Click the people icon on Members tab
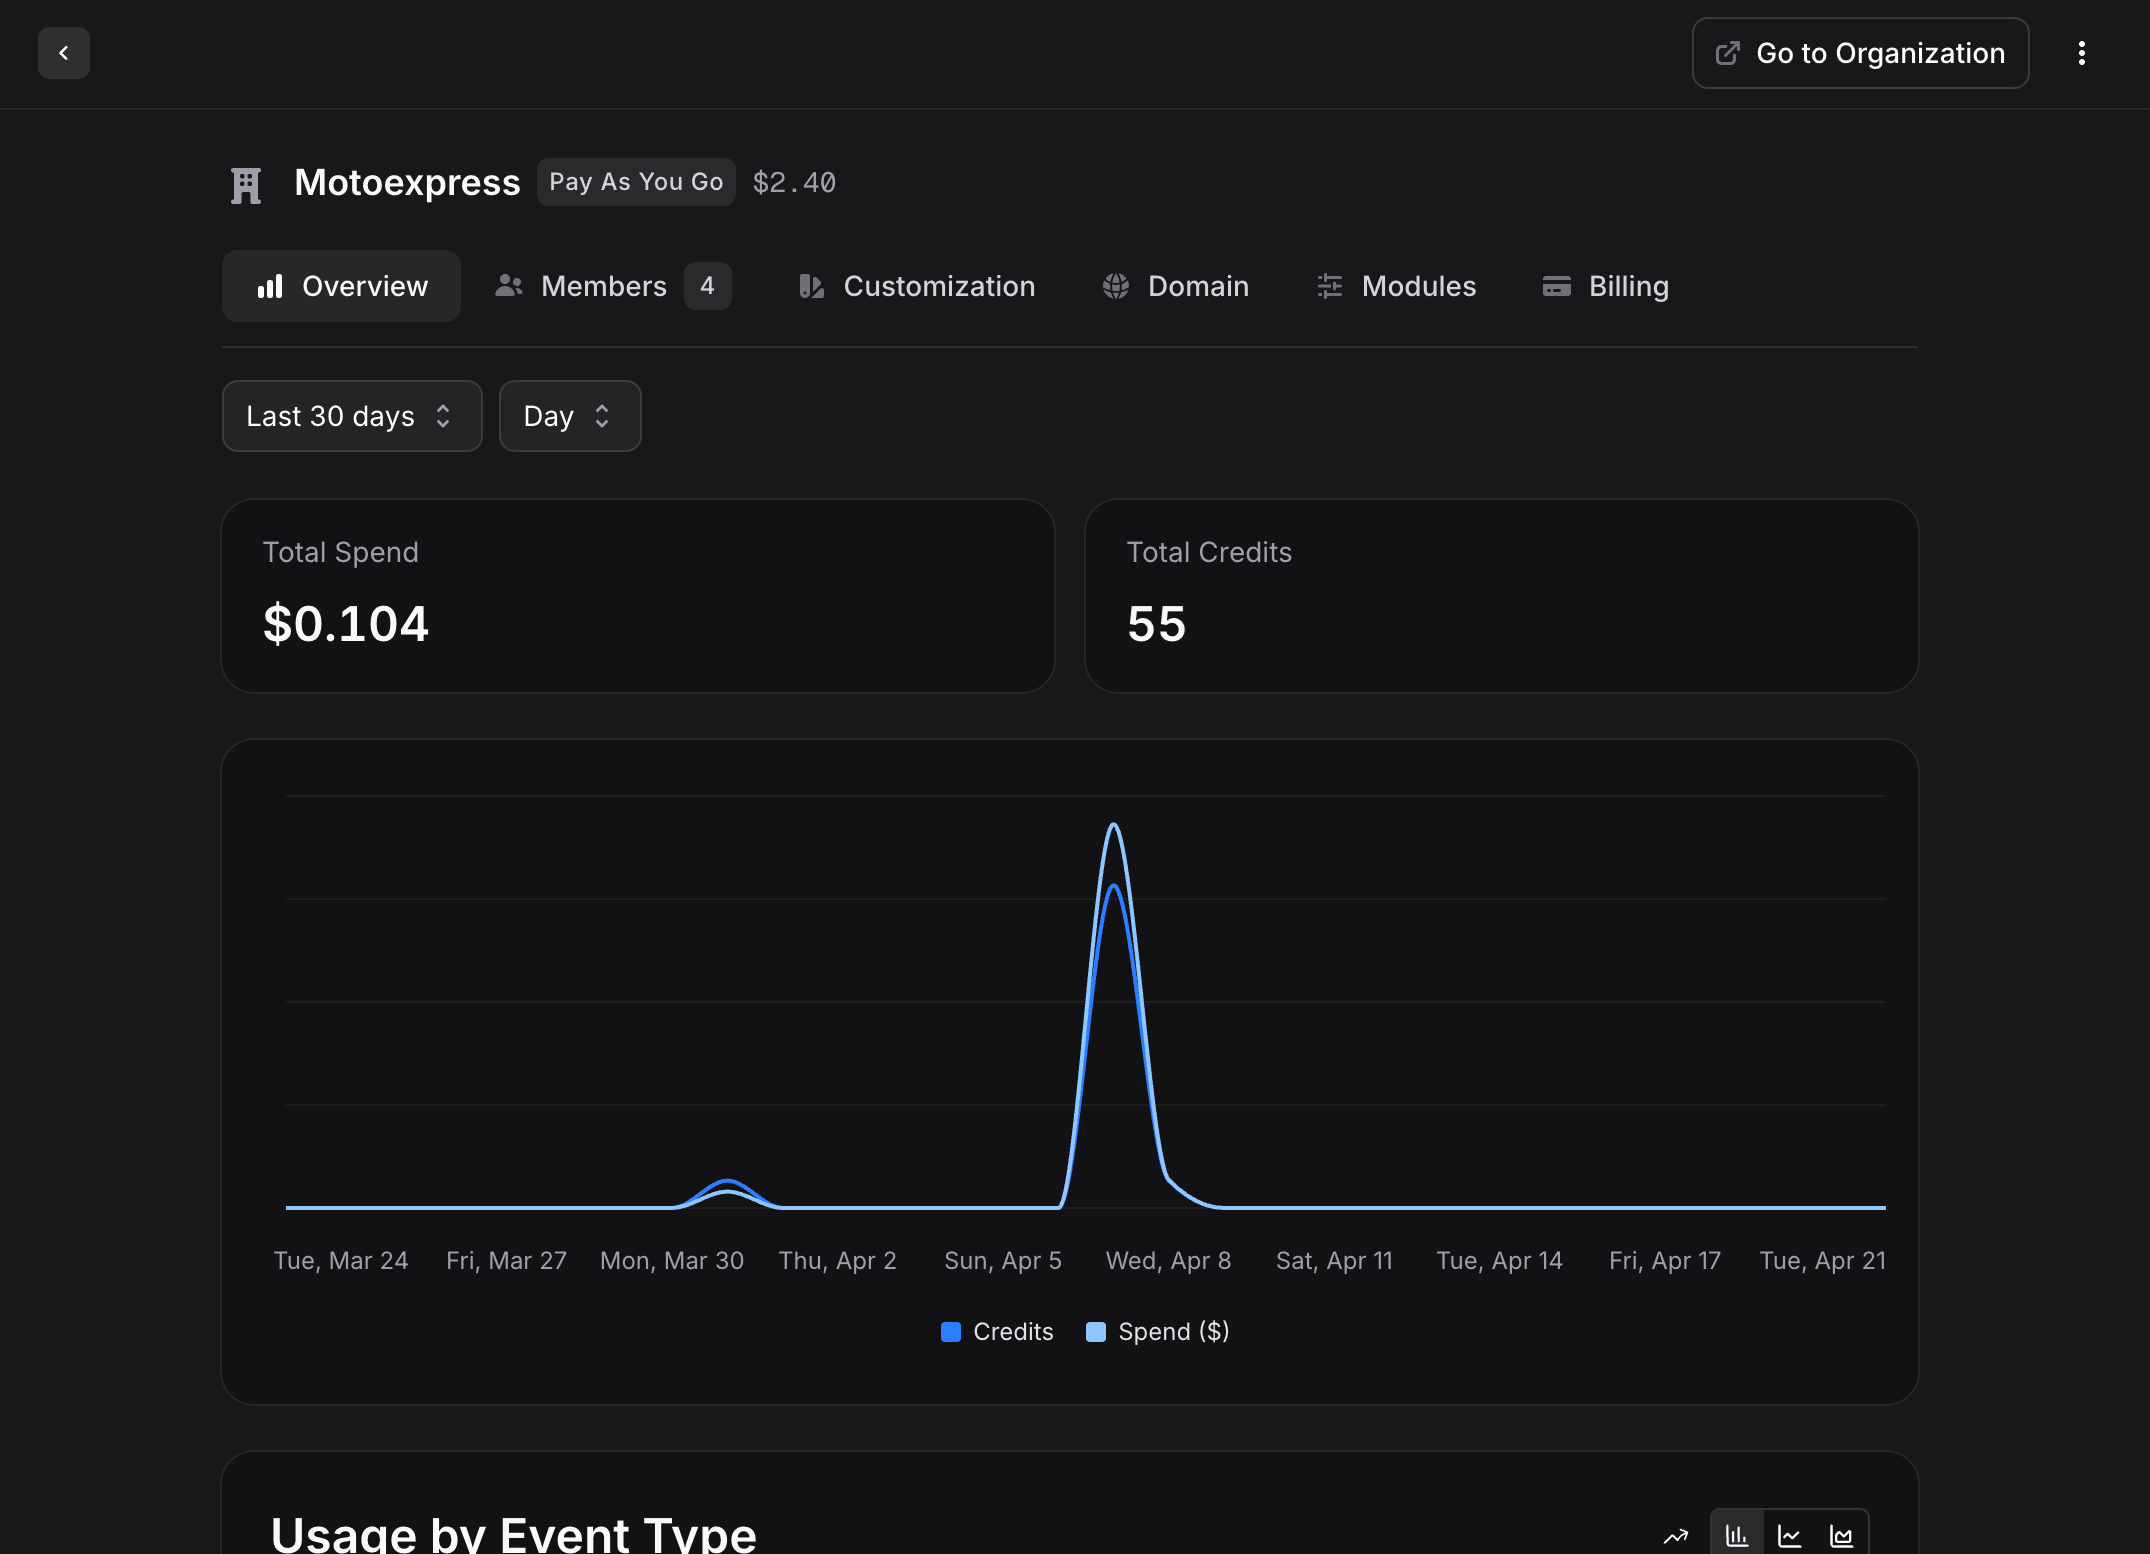 pyautogui.click(x=509, y=286)
